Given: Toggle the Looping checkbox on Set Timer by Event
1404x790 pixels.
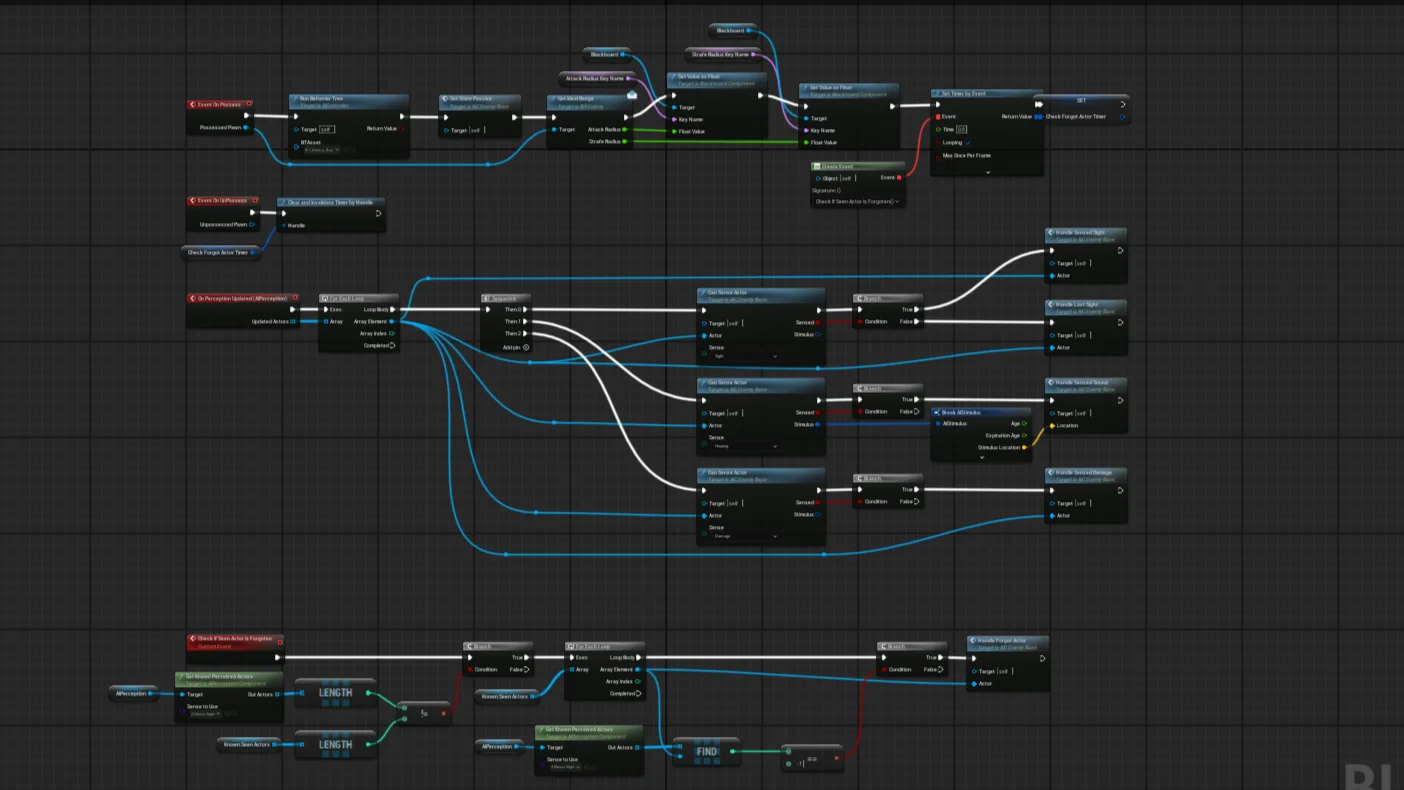Looking at the screenshot, I should click(x=968, y=143).
